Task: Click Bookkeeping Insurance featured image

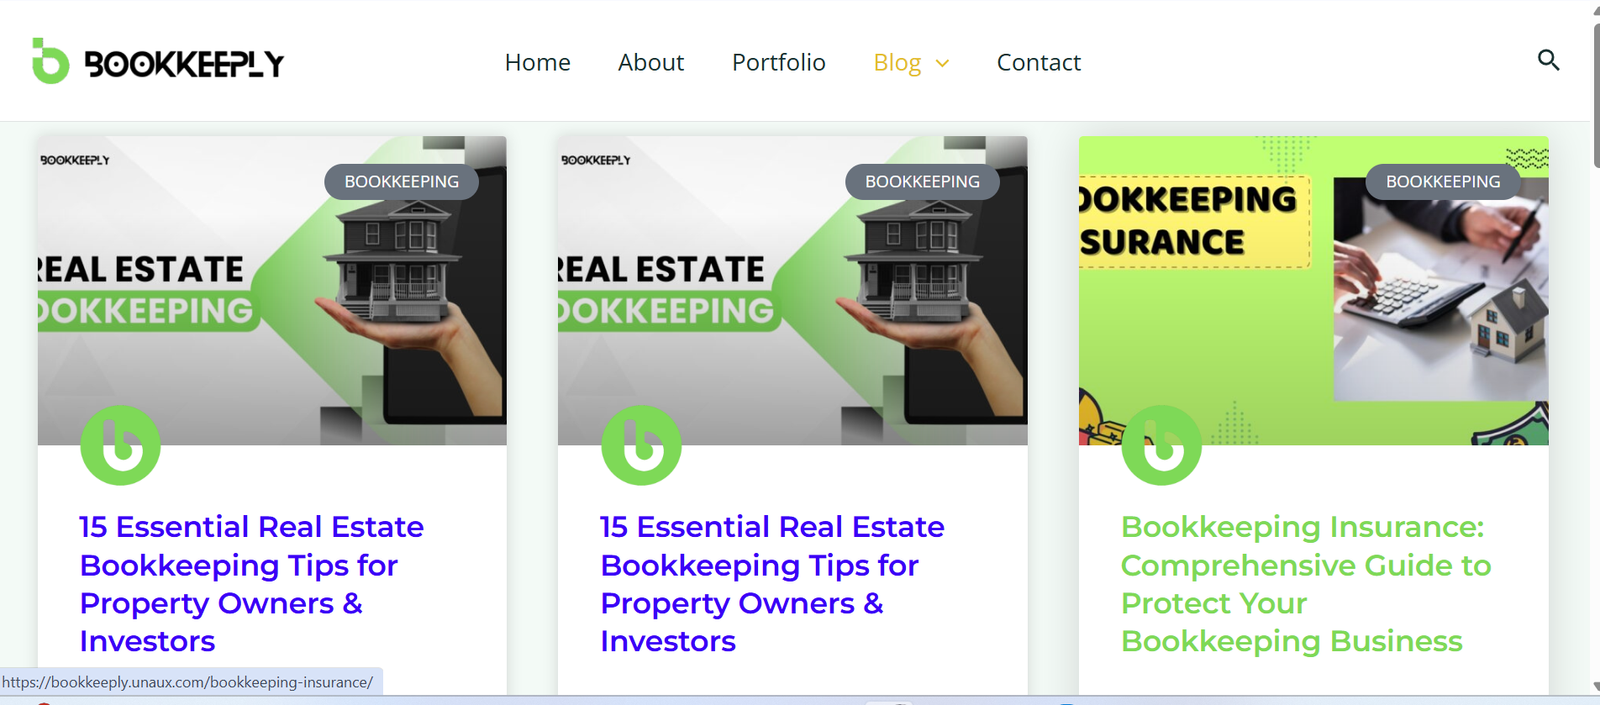Action: coord(1313,290)
